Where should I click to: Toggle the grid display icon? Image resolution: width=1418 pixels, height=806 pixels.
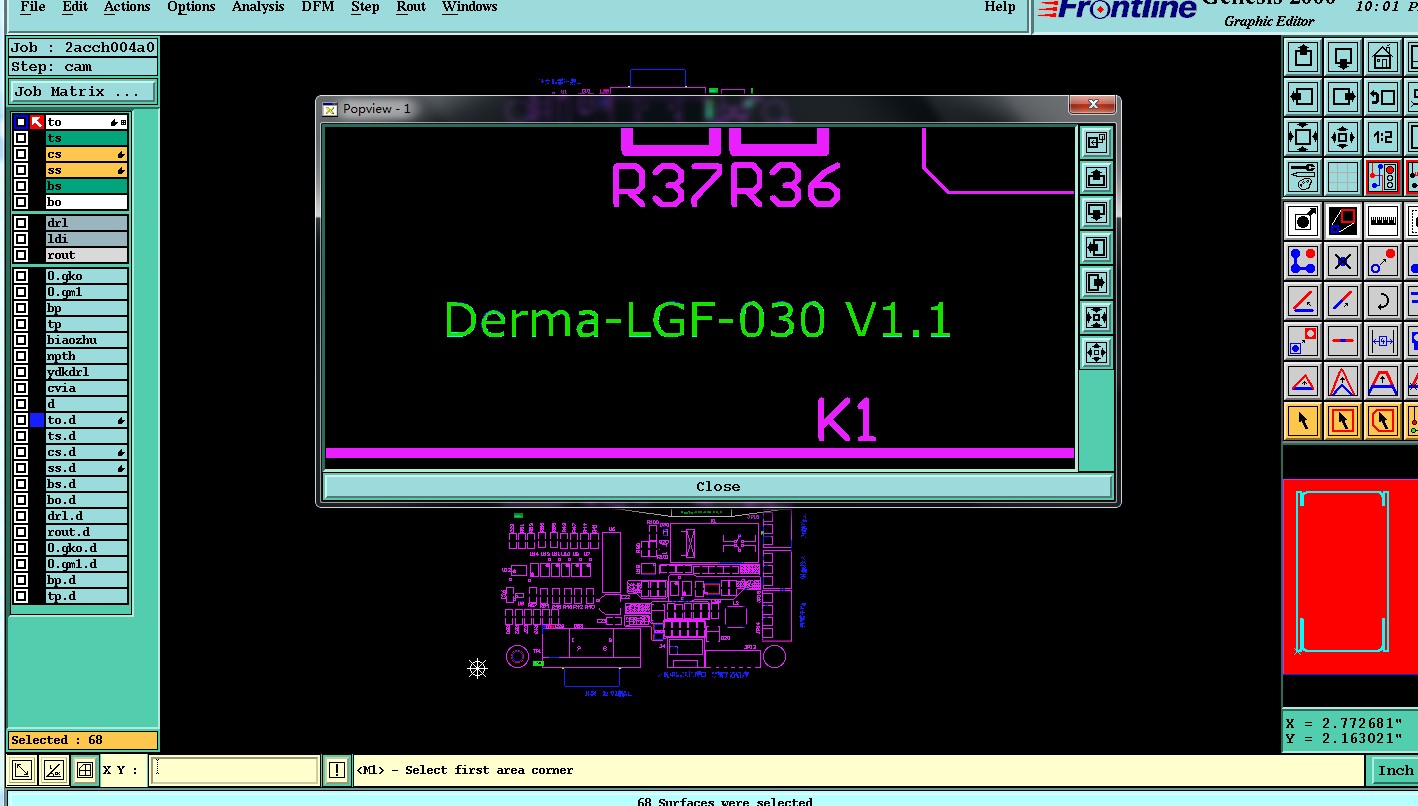(x=1343, y=177)
